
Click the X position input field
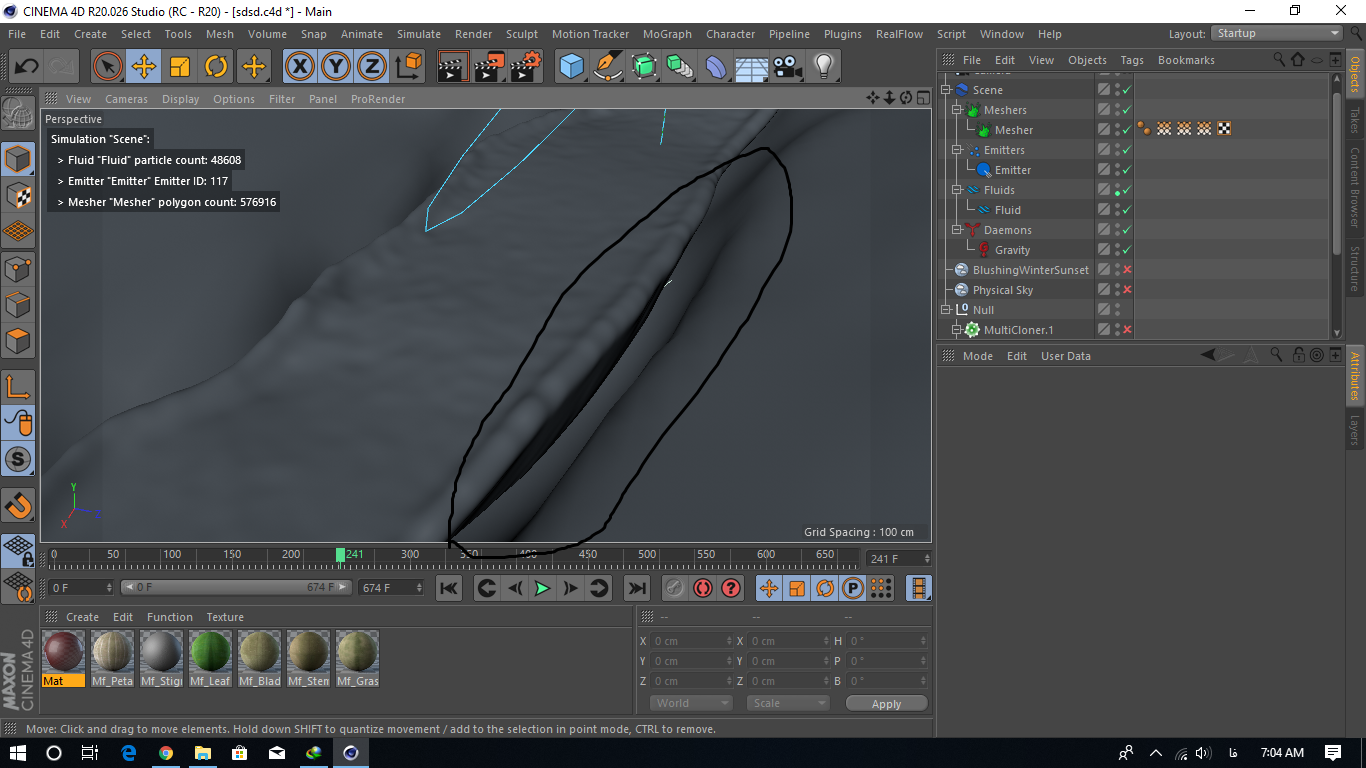[690, 641]
